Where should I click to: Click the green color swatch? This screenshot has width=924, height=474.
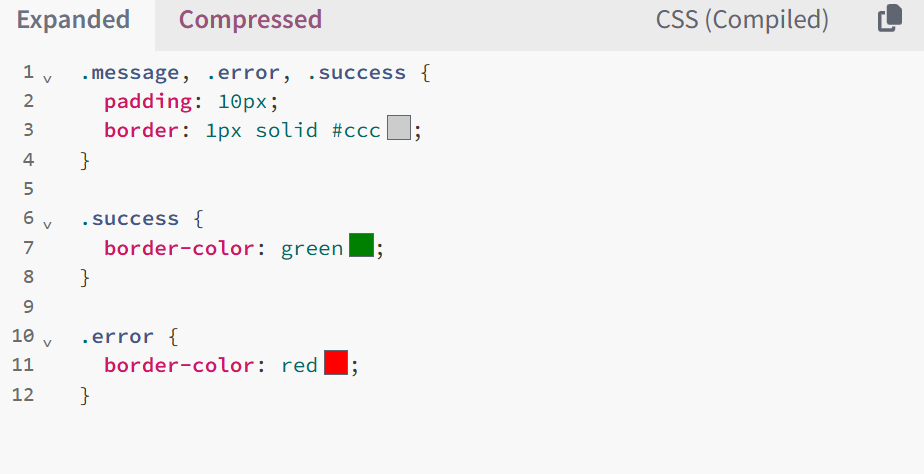click(x=361, y=245)
